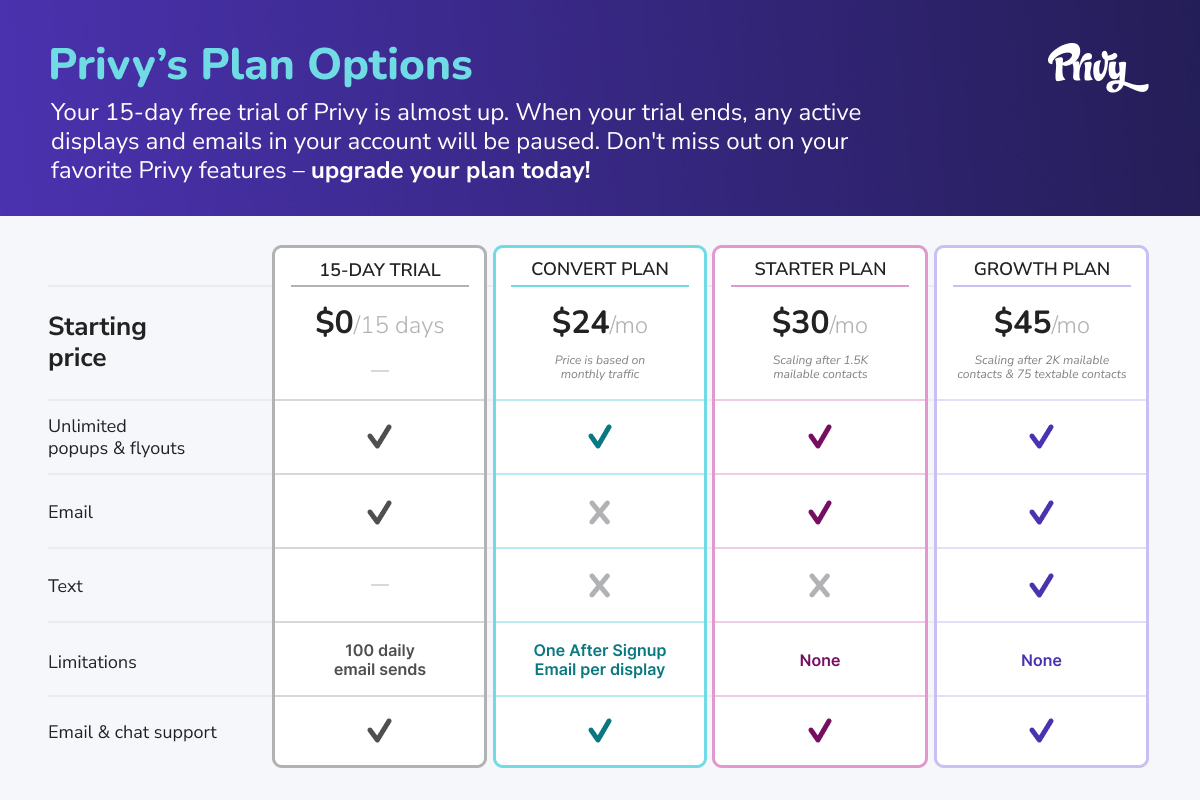This screenshot has width=1200, height=800.
Task: Click Growth Plan's Email checkmark
Action: (x=1041, y=513)
